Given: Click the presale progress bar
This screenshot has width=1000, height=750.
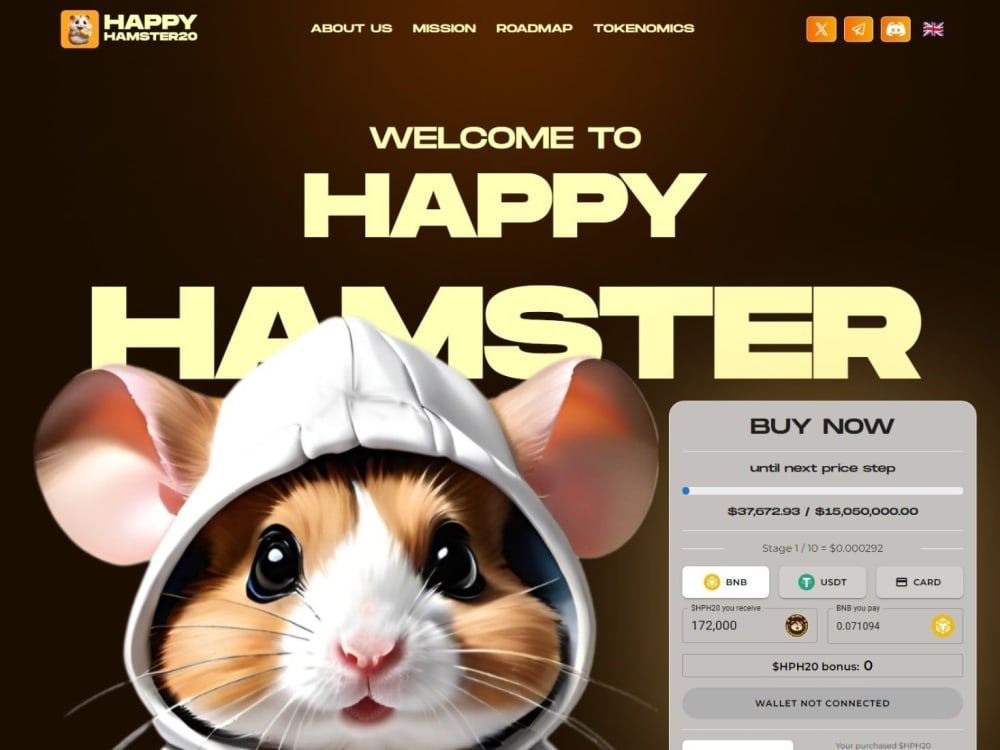Looking at the screenshot, I should tap(823, 490).
